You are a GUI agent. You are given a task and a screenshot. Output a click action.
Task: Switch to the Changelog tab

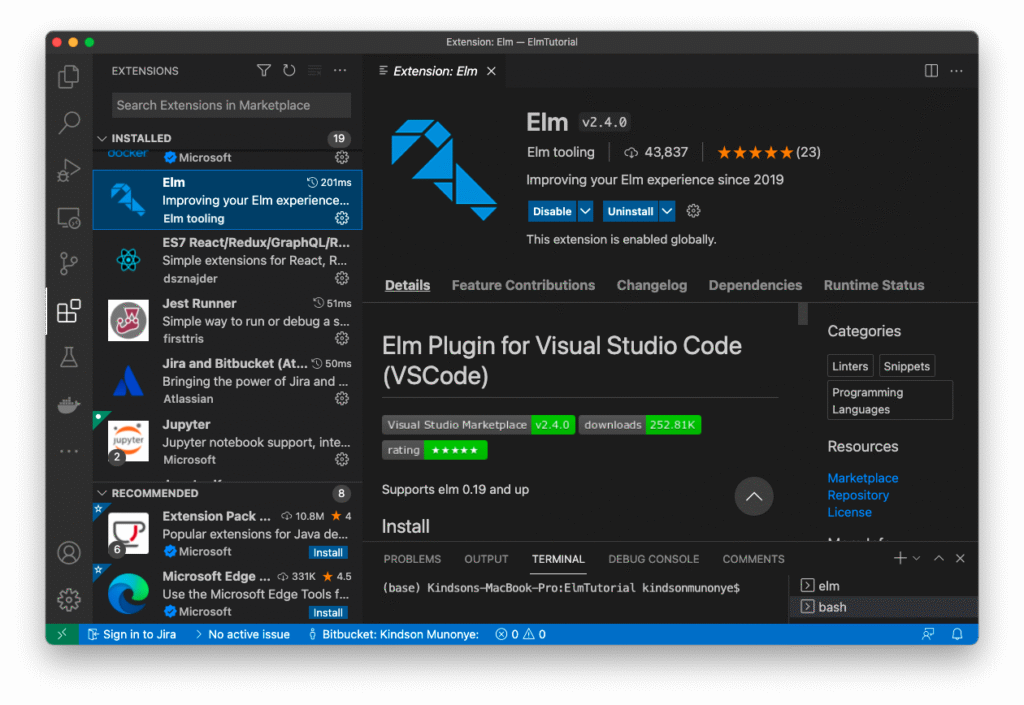(x=651, y=285)
